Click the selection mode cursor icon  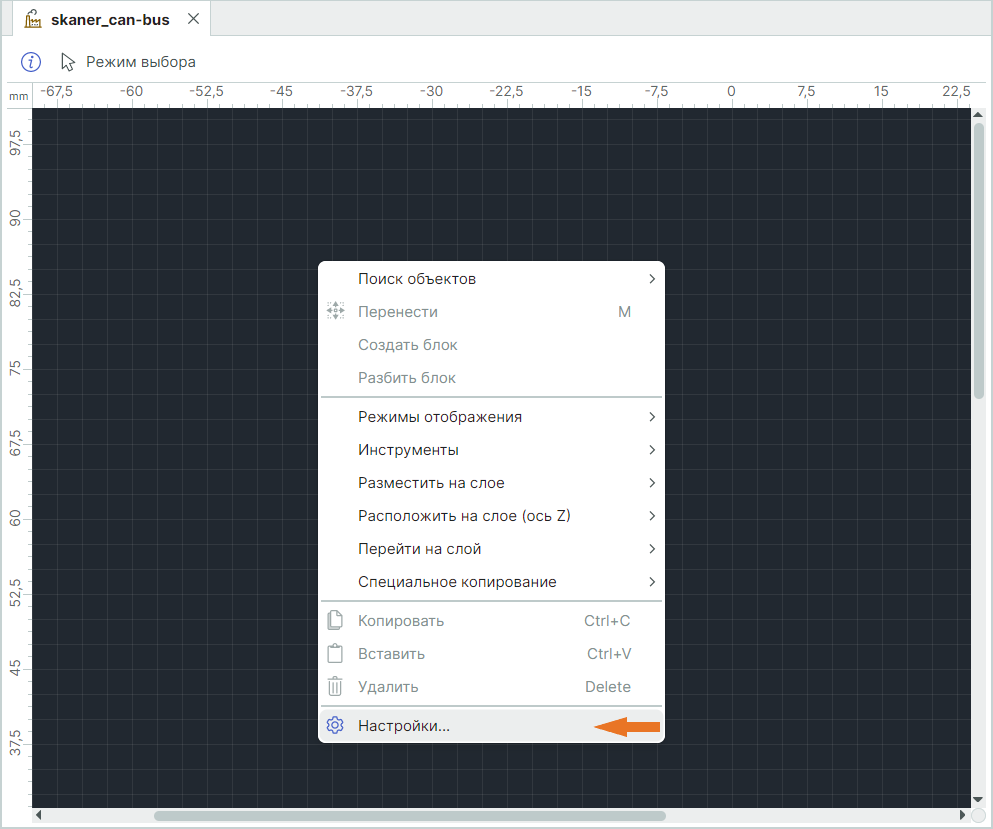click(68, 62)
